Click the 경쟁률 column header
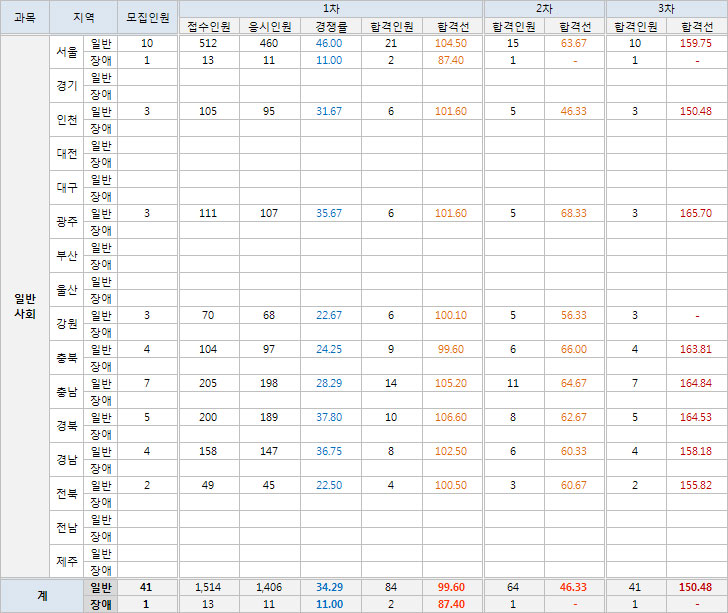Viewport: 728px width, 613px height. coord(331,26)
